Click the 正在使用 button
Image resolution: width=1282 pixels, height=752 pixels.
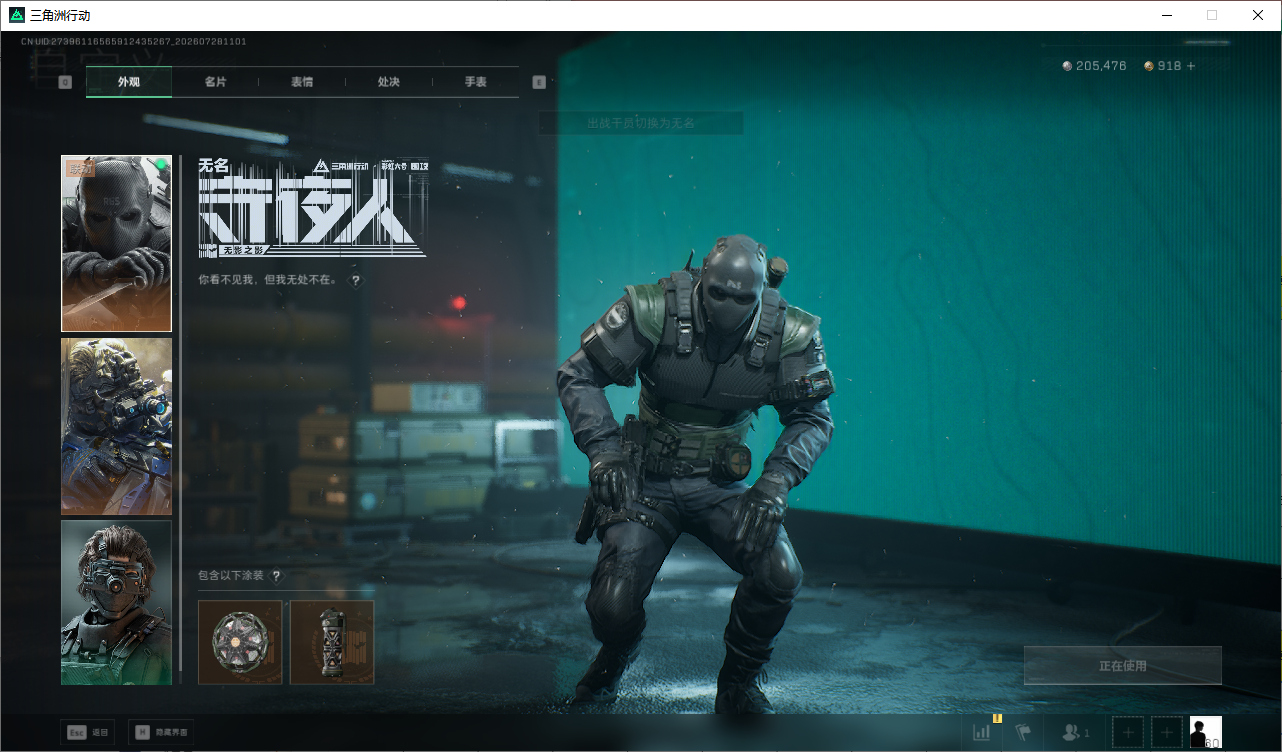(1123, 666)
